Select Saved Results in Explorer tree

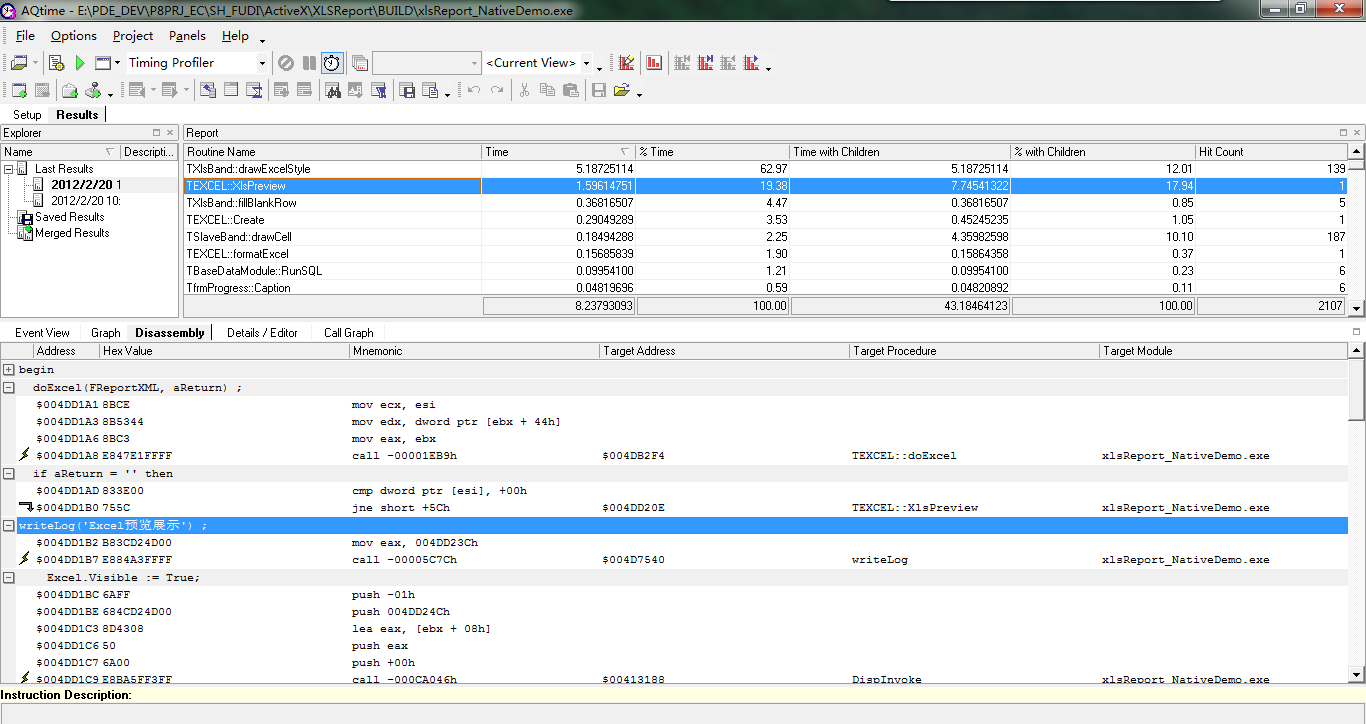click(69, 217)
